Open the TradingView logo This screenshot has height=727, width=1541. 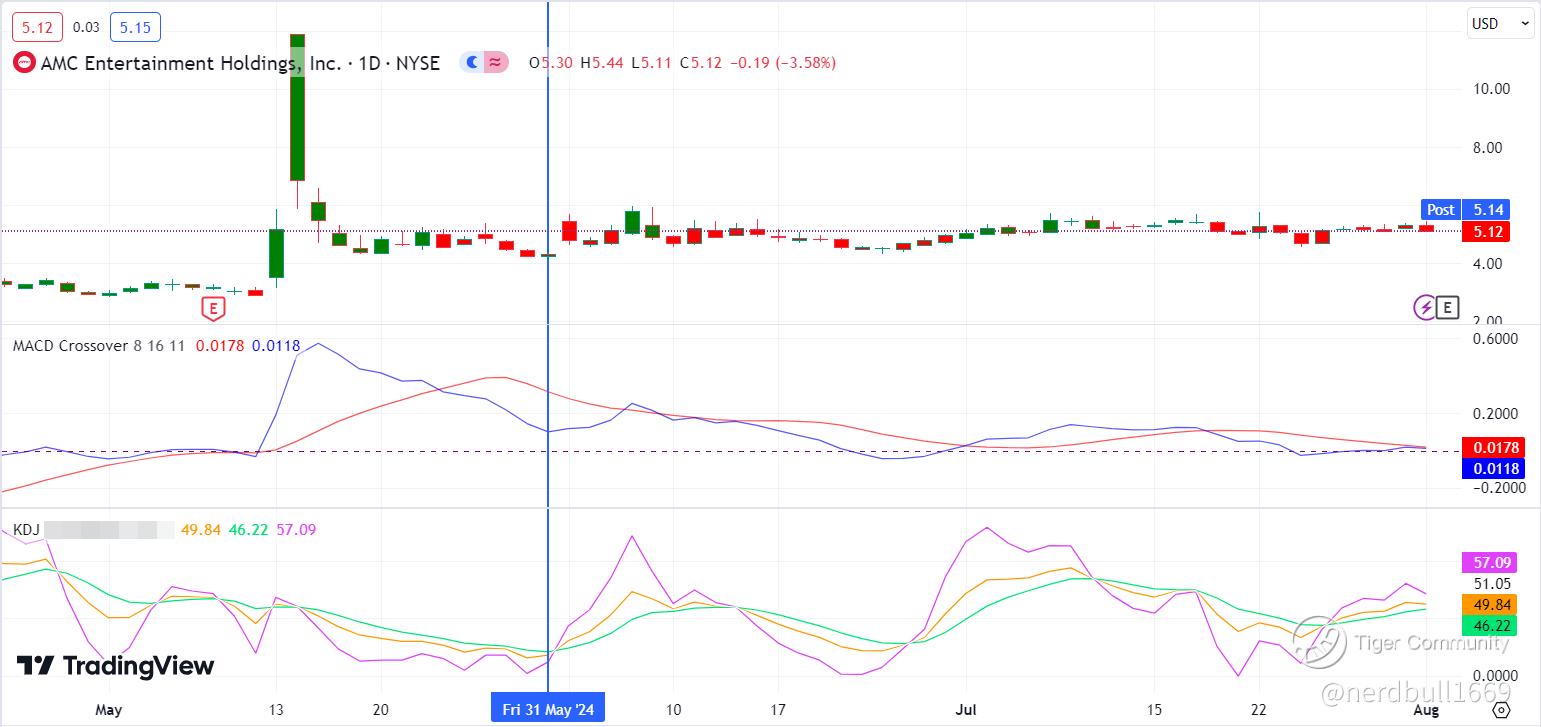pos(115,666)
